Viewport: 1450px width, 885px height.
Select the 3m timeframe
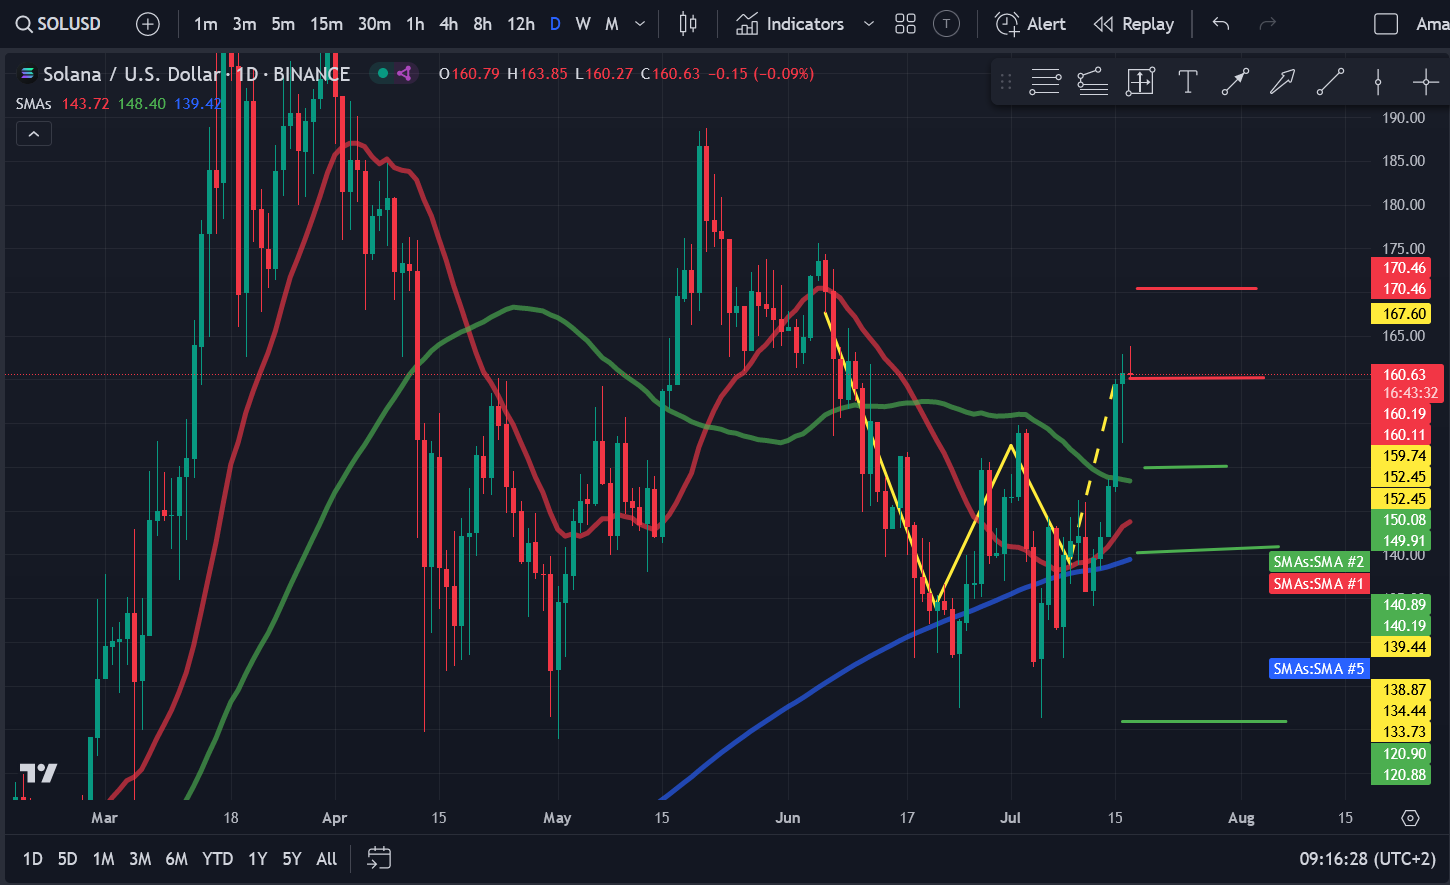click(245, 24)
